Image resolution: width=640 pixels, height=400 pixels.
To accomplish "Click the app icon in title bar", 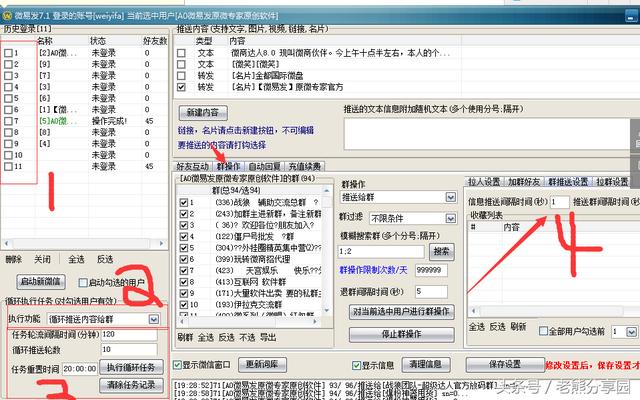I will [7, 16].
